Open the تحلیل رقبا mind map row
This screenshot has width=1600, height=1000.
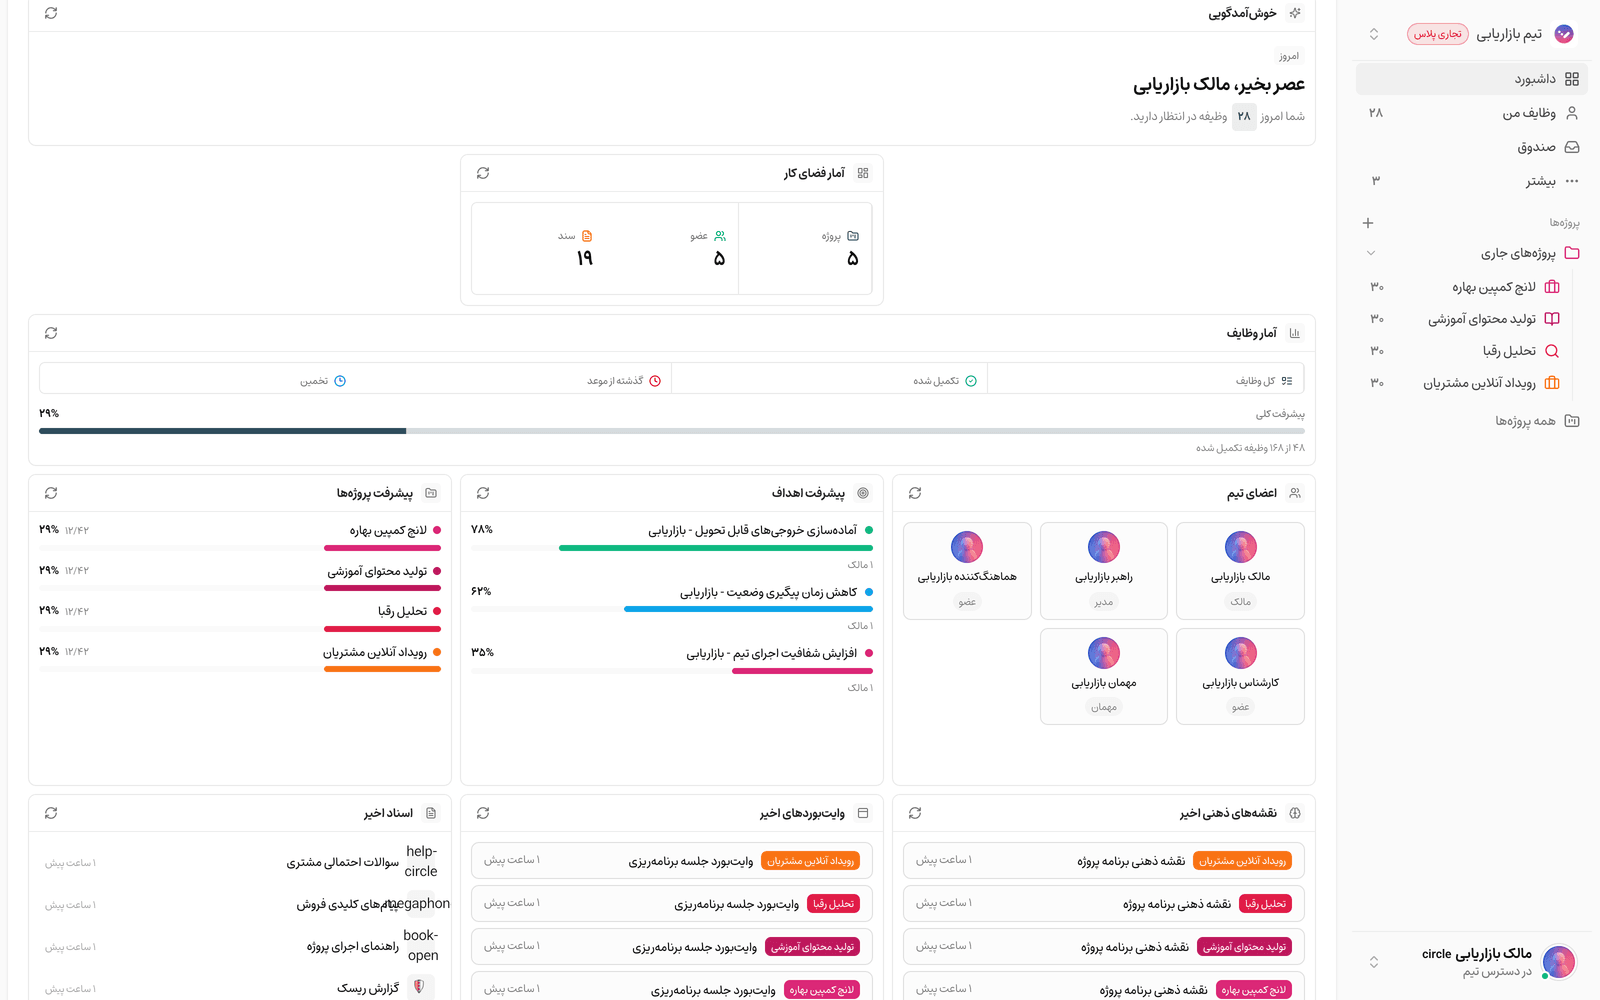(1104, 904)
